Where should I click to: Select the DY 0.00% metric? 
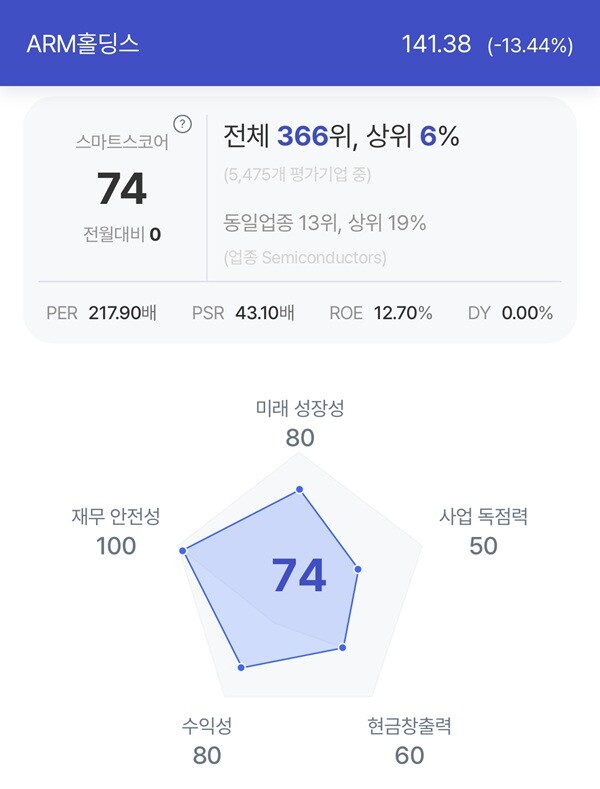pyautogui.click(x=510, y=313)
